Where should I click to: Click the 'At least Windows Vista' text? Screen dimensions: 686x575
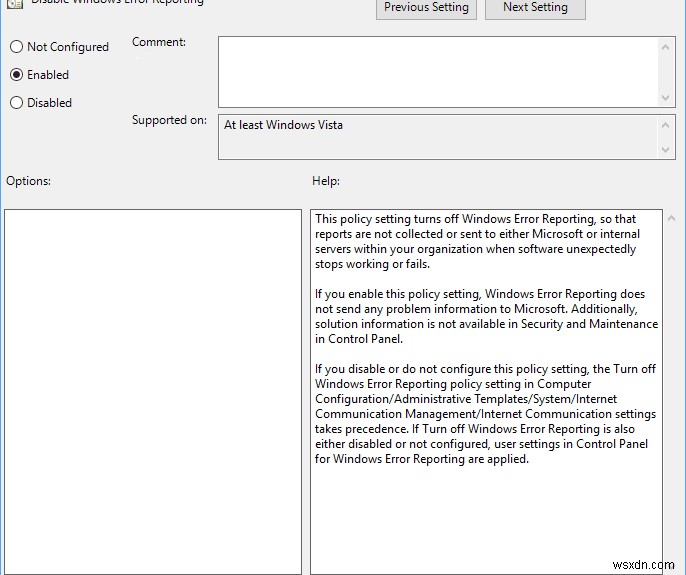click(x=283, y=125)
